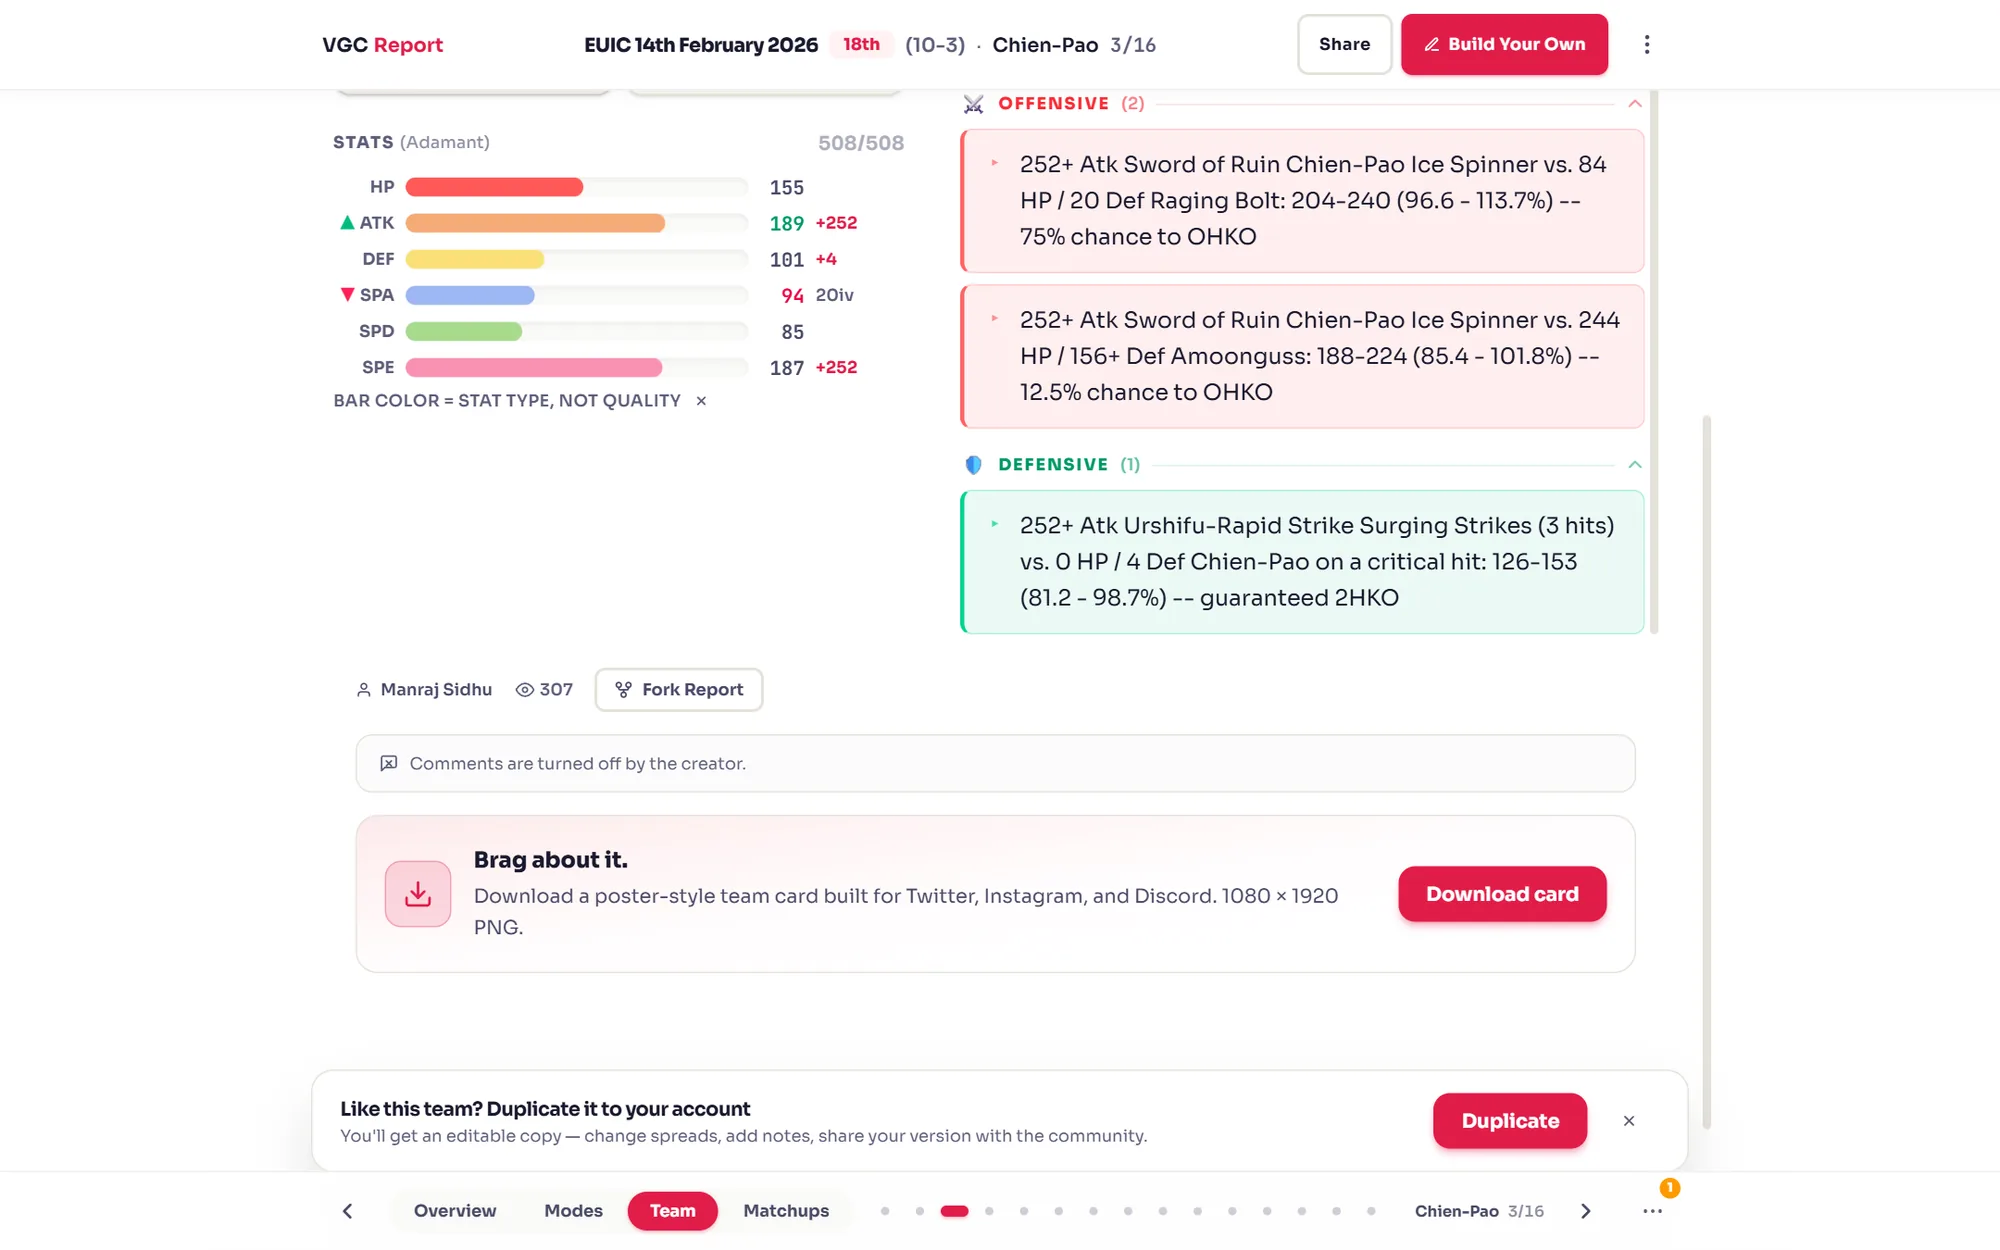2000x1250 pixels.
Task: Click the Download card button
Action: click(1502, 894)
